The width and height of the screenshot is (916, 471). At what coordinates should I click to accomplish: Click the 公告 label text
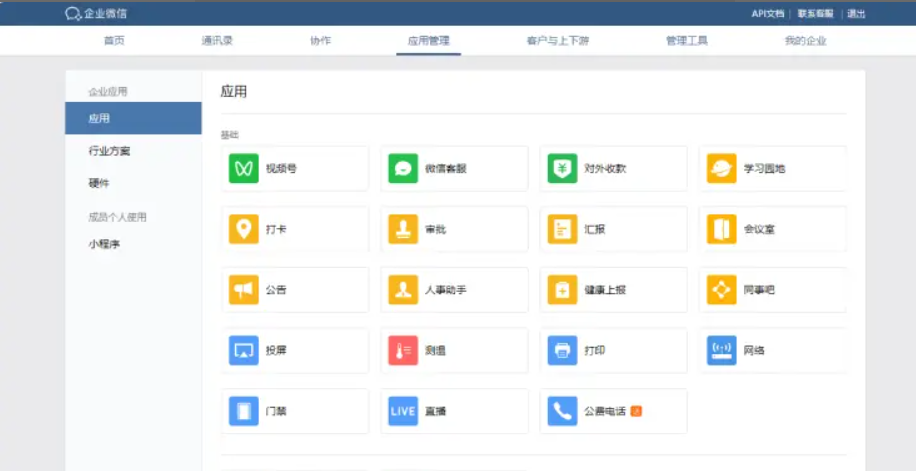(276, 290)
